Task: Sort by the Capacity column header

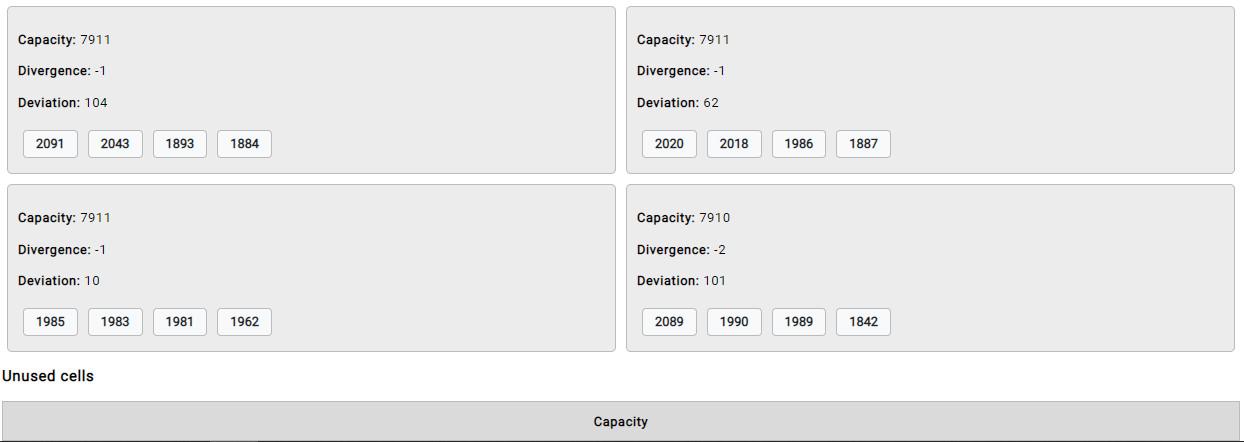Action: (620, 422)
